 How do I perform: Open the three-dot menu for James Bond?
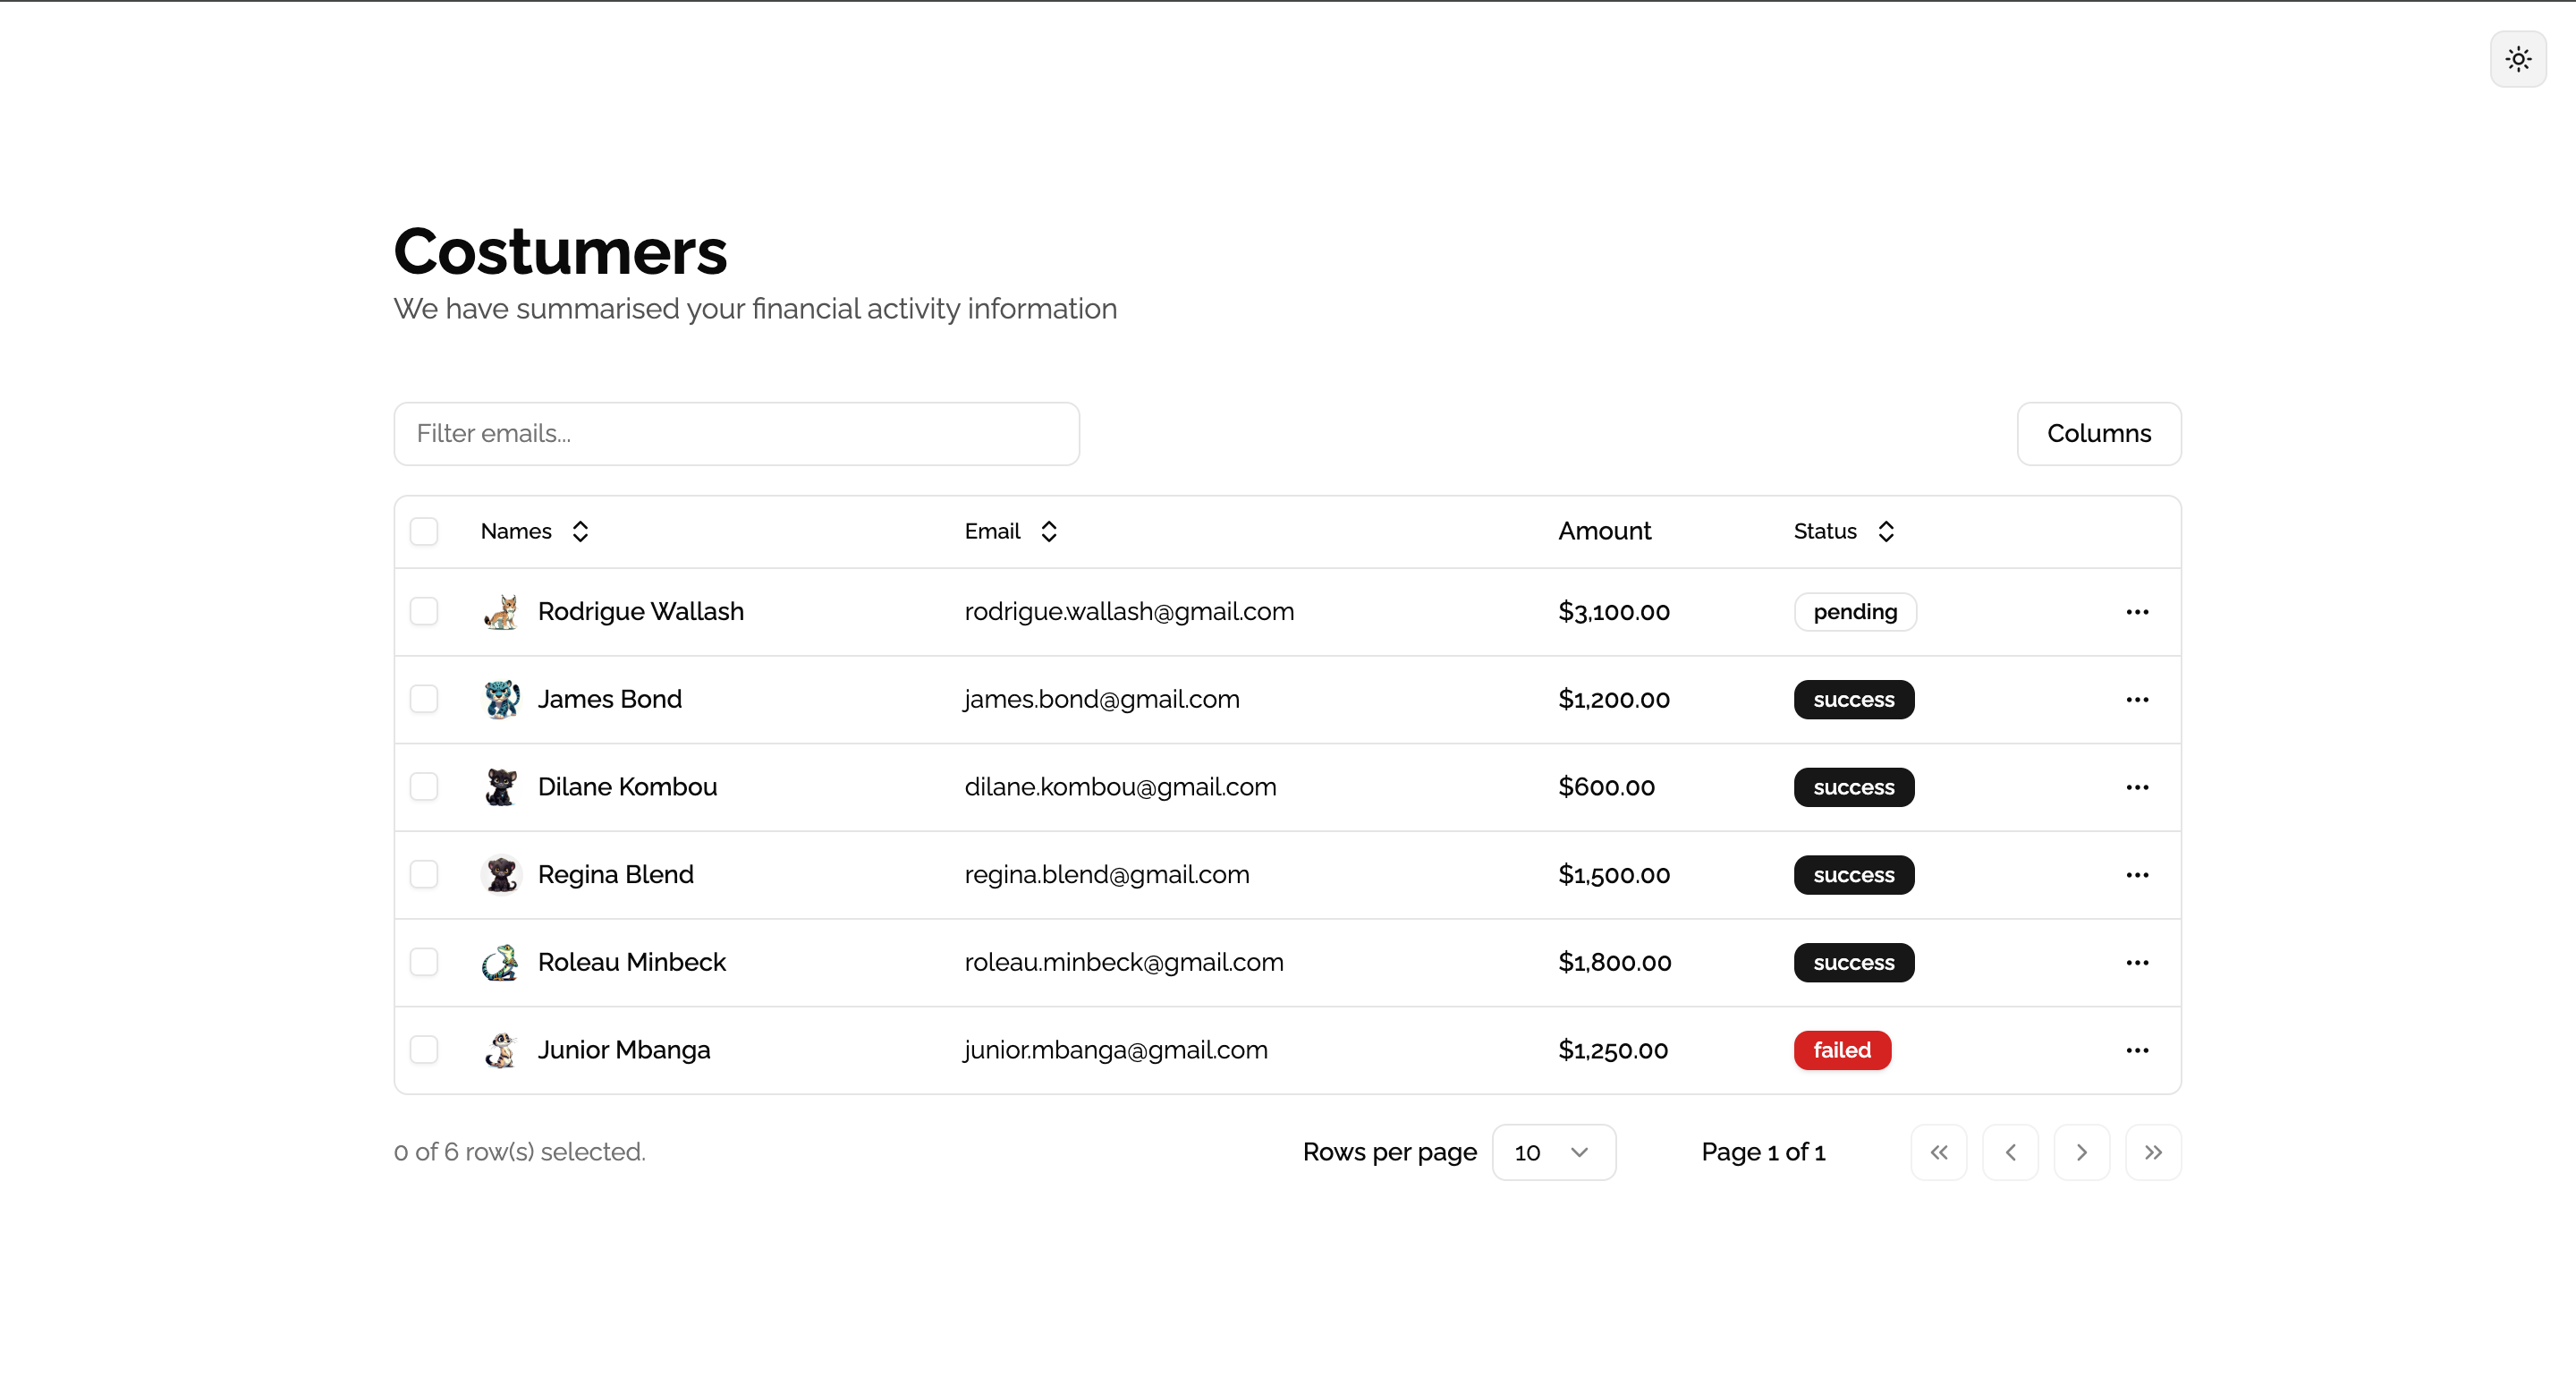click(x=2136, y=700)
